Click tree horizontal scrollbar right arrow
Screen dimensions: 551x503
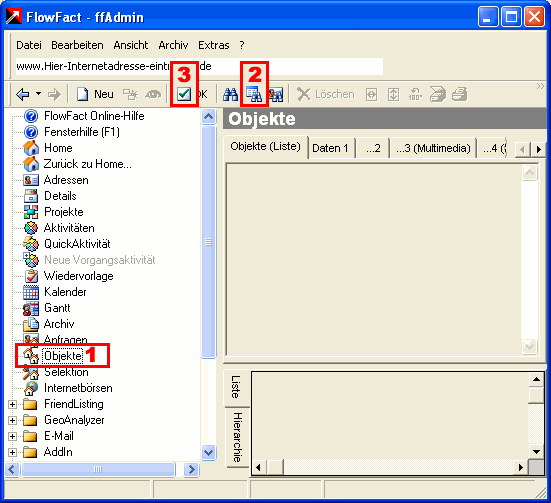[x=191, y=469]
